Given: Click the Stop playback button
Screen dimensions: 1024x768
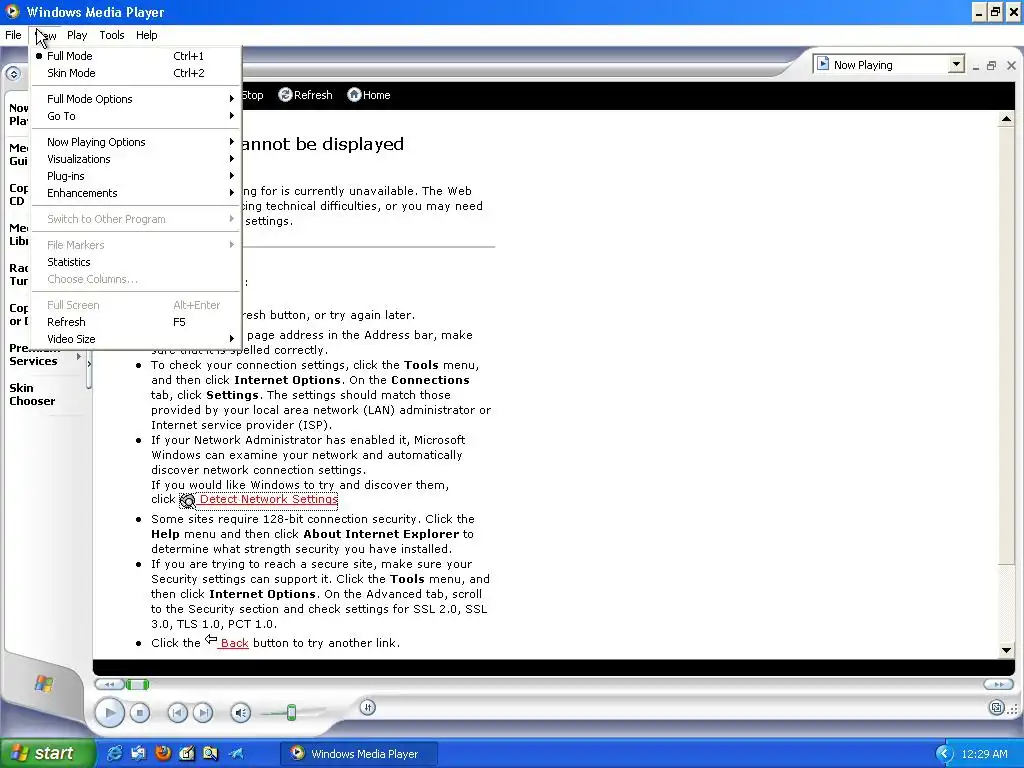Looking at the screenshot, I should 140,712.
